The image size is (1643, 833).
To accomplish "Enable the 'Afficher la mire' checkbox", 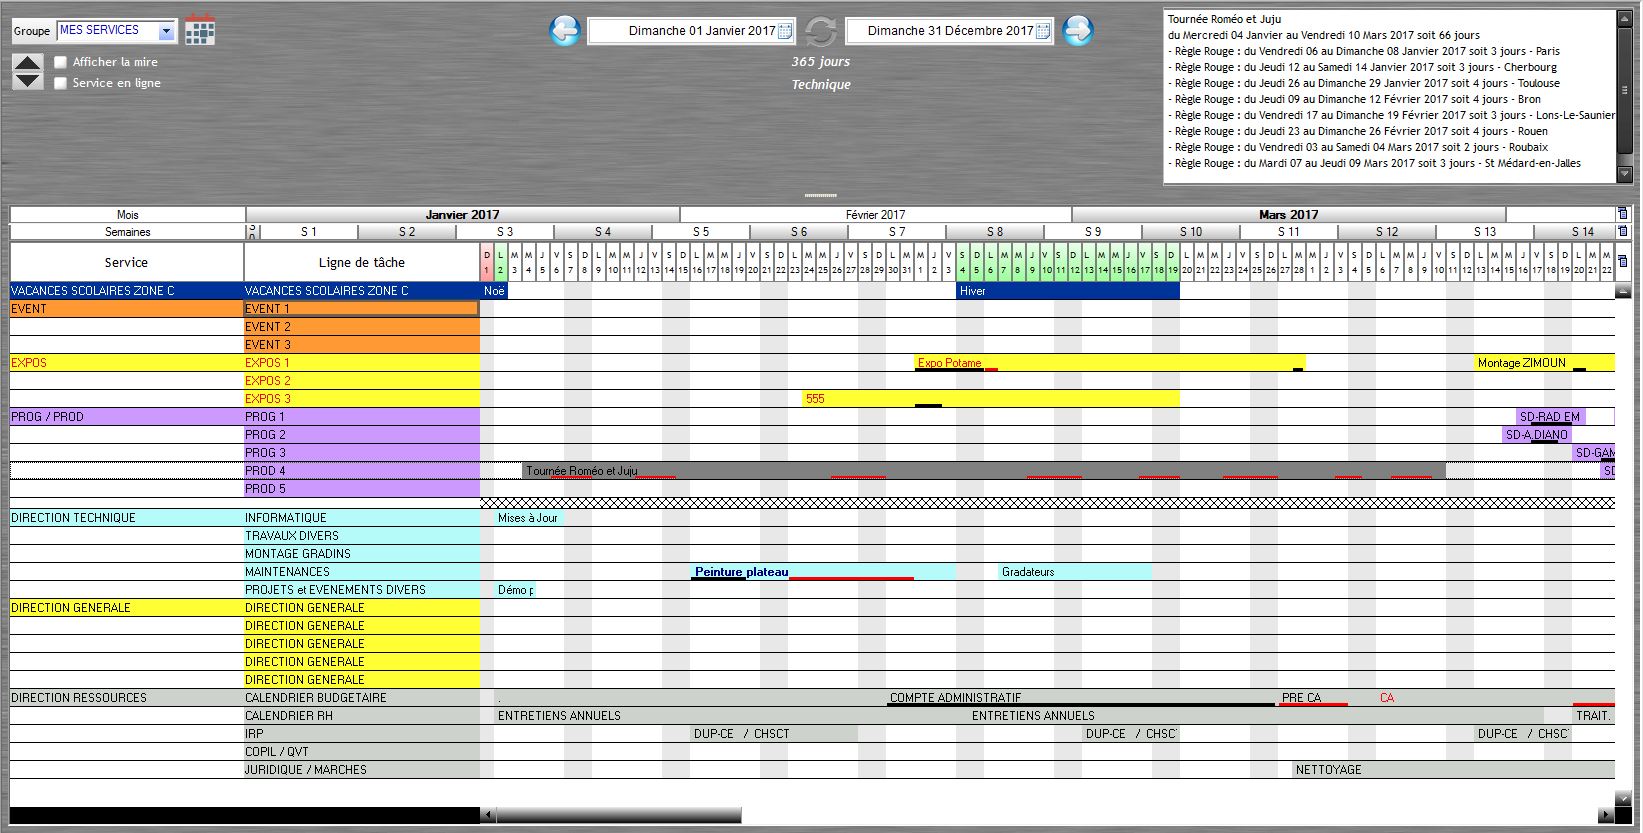I will tap(61, 62).
